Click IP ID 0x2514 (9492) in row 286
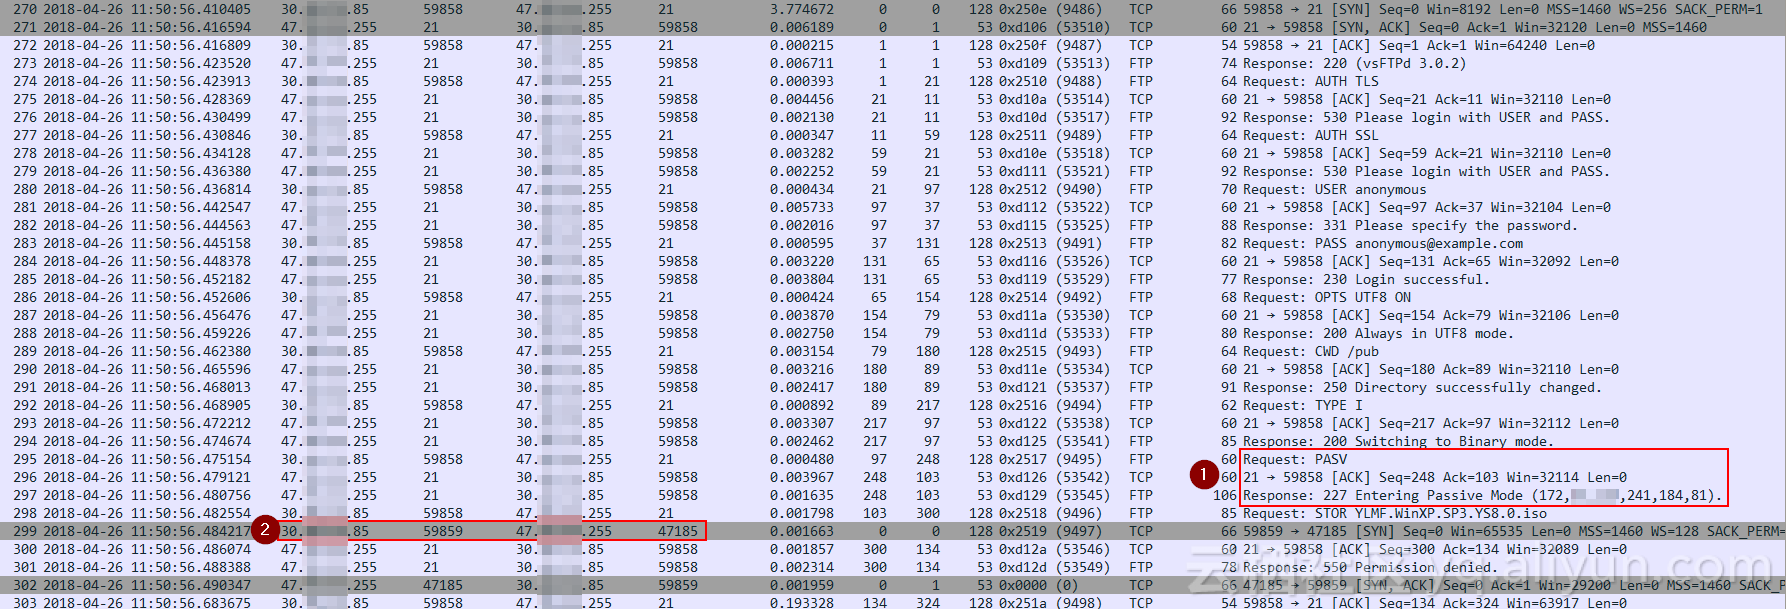Image resolution: width=1786 pixels, height=609 pixels. point(1050,297)
